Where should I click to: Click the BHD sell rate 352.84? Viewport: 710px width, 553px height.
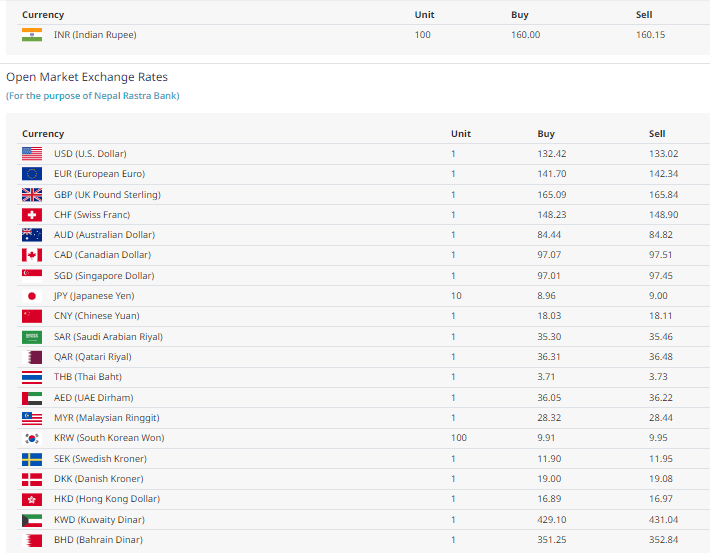point(663,540)
